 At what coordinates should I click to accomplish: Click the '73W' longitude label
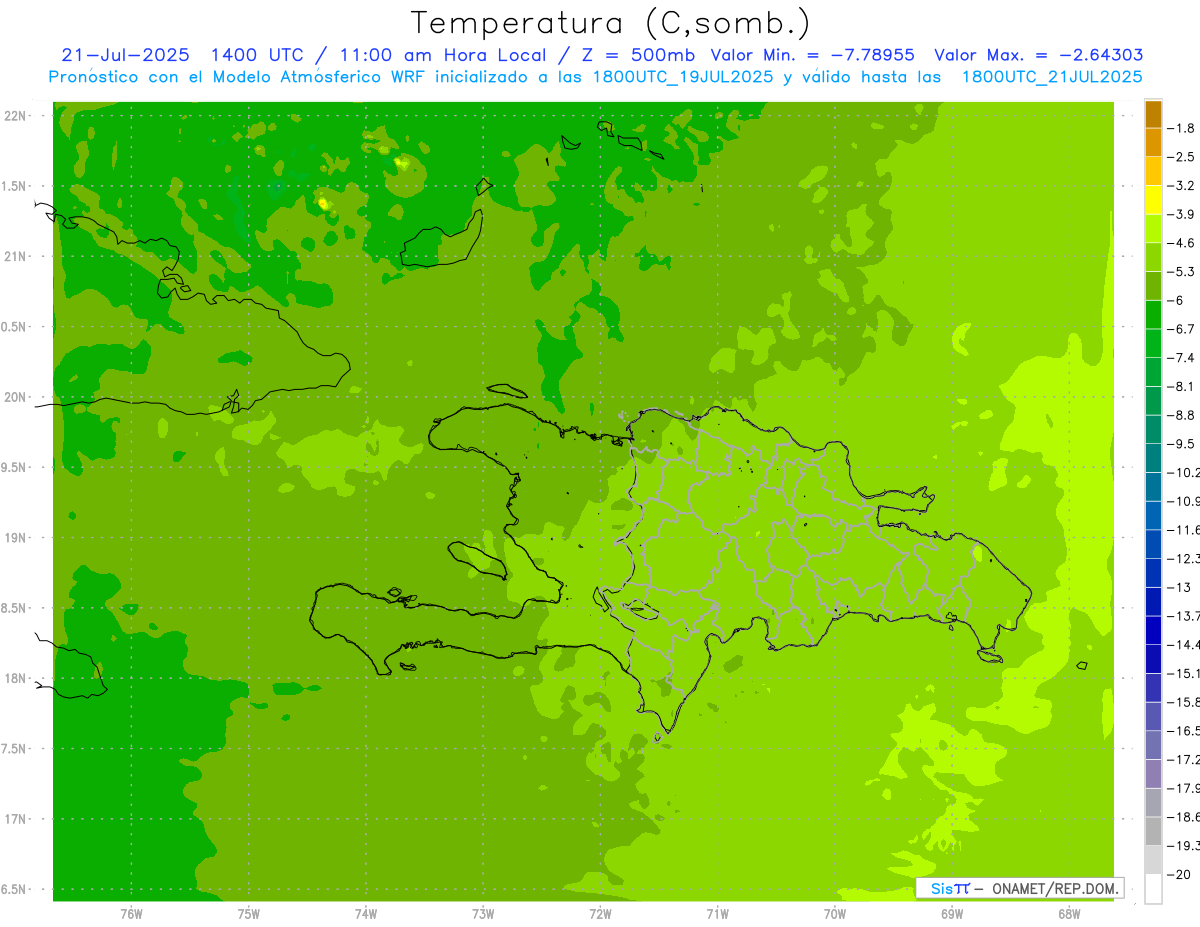pos(483,914)
